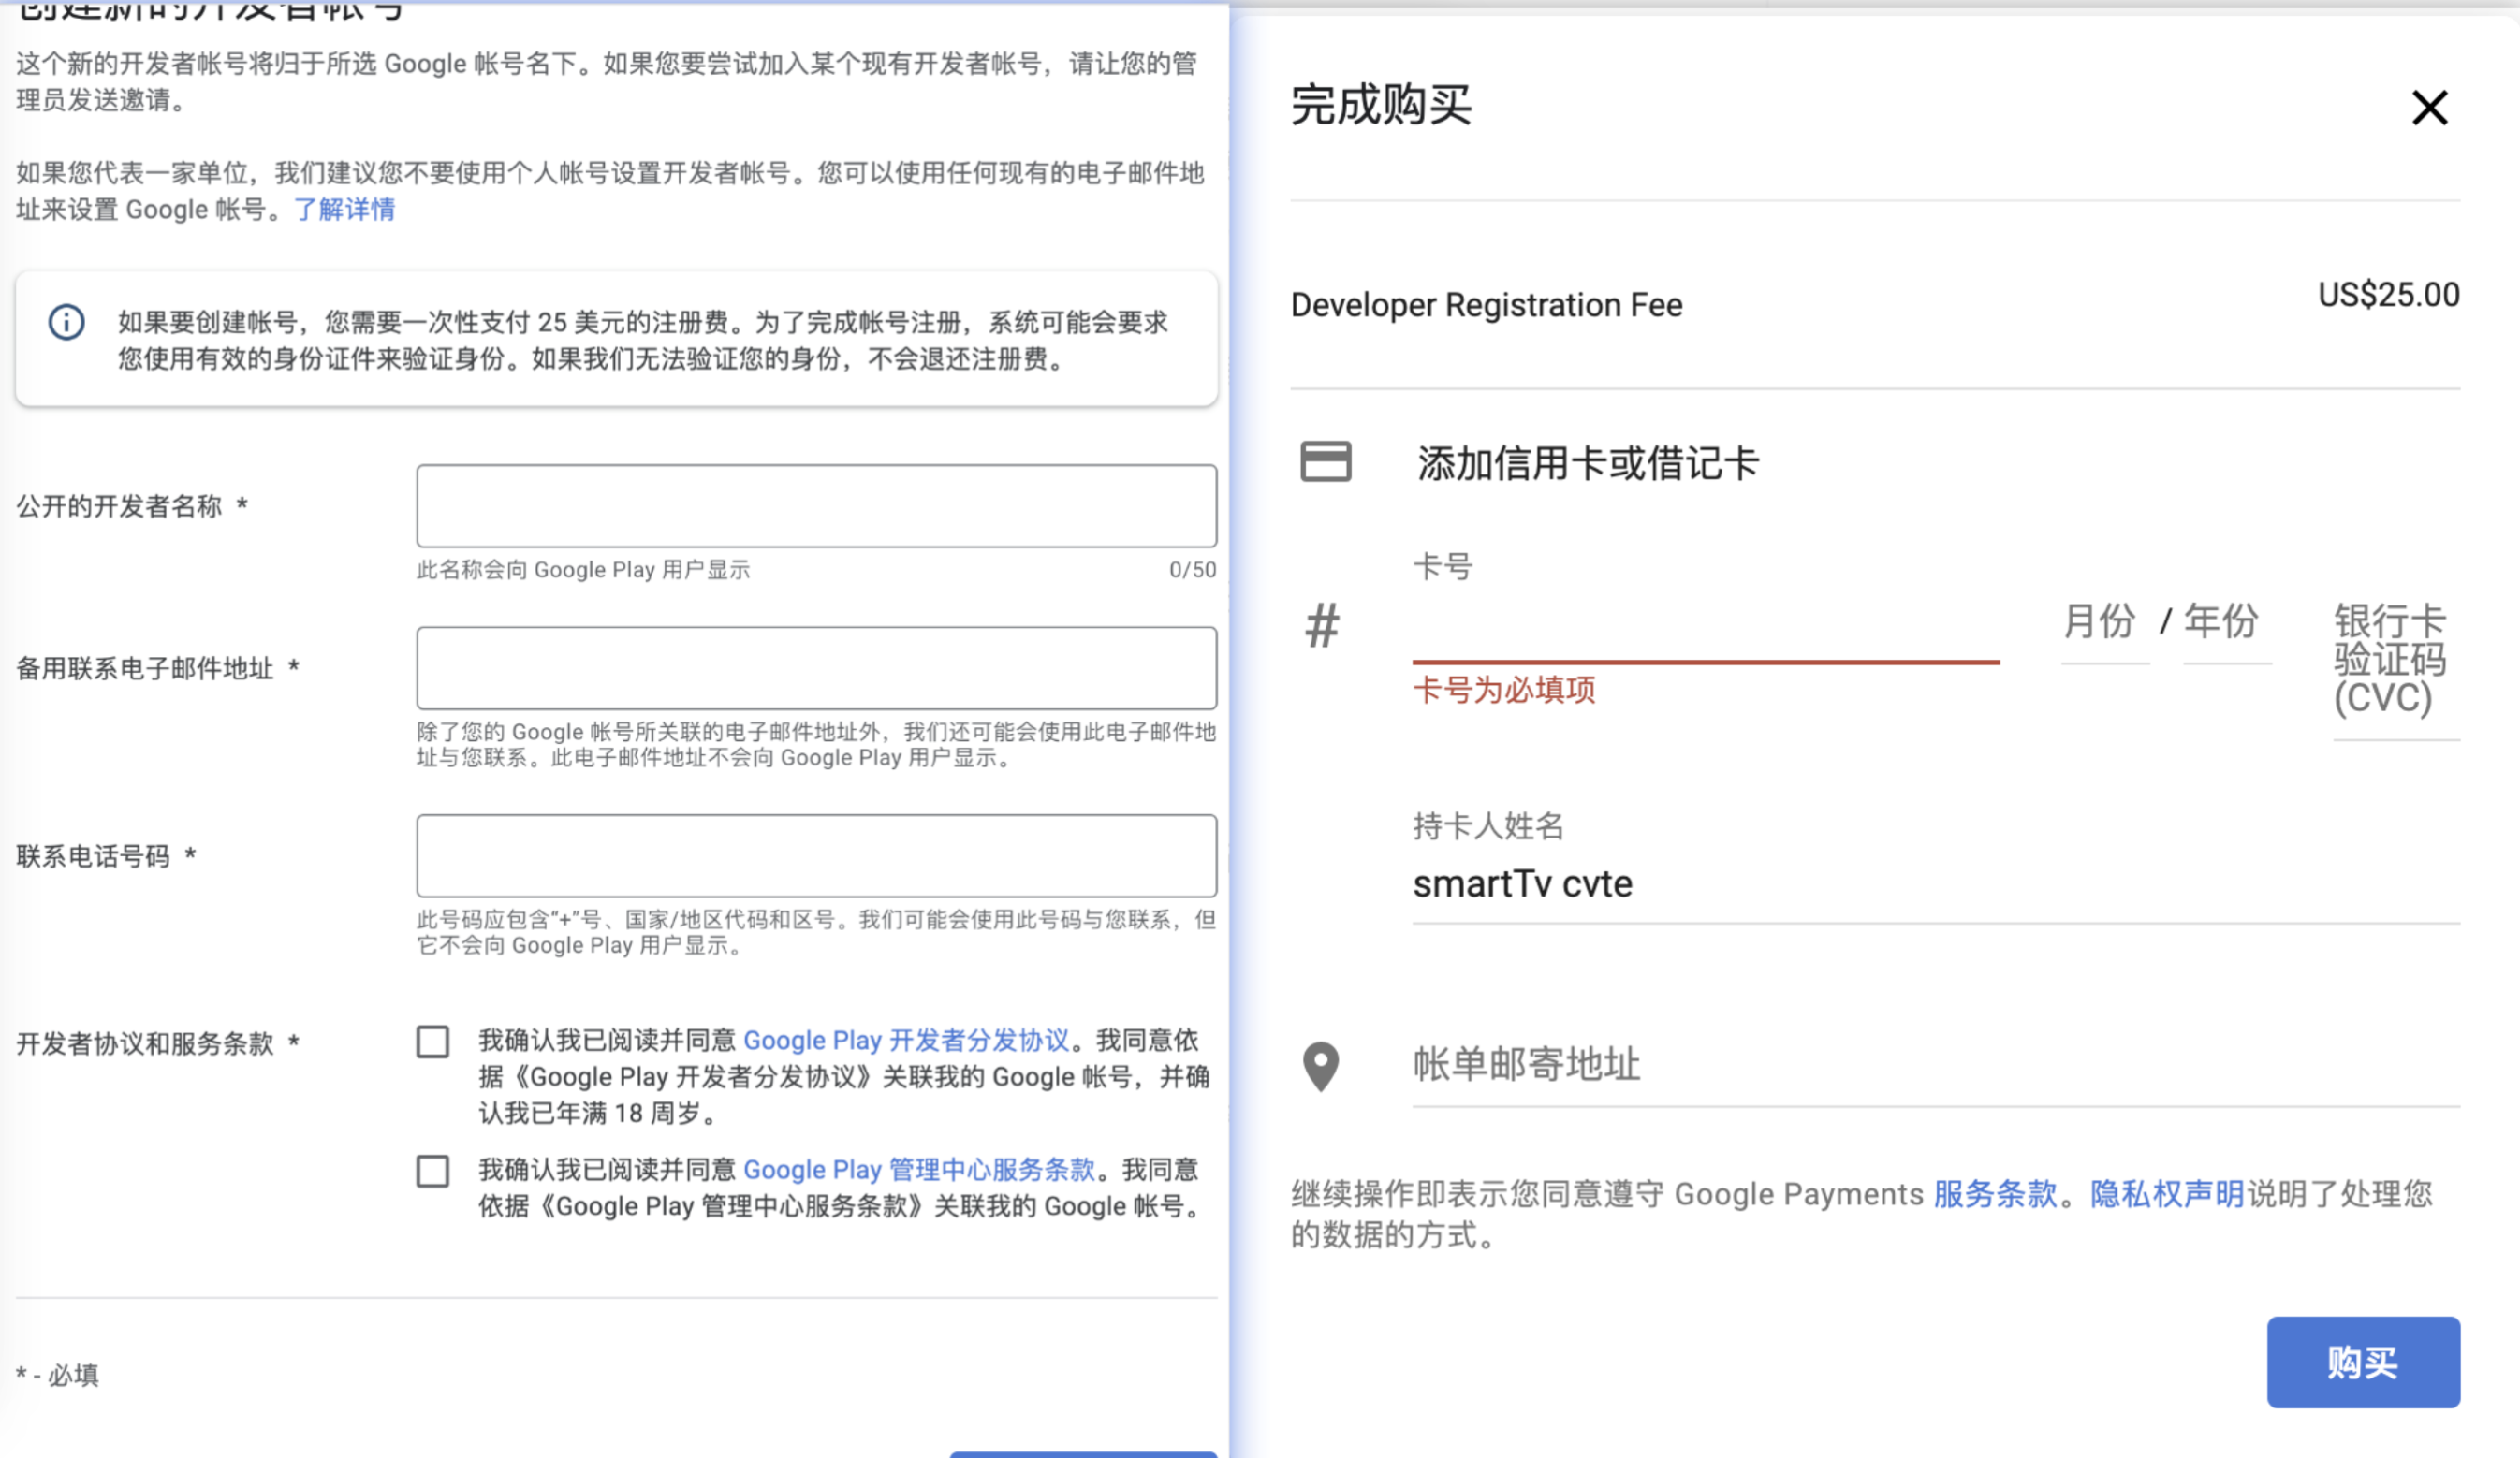Click the credit card icon

click(x=1325, y=462)
